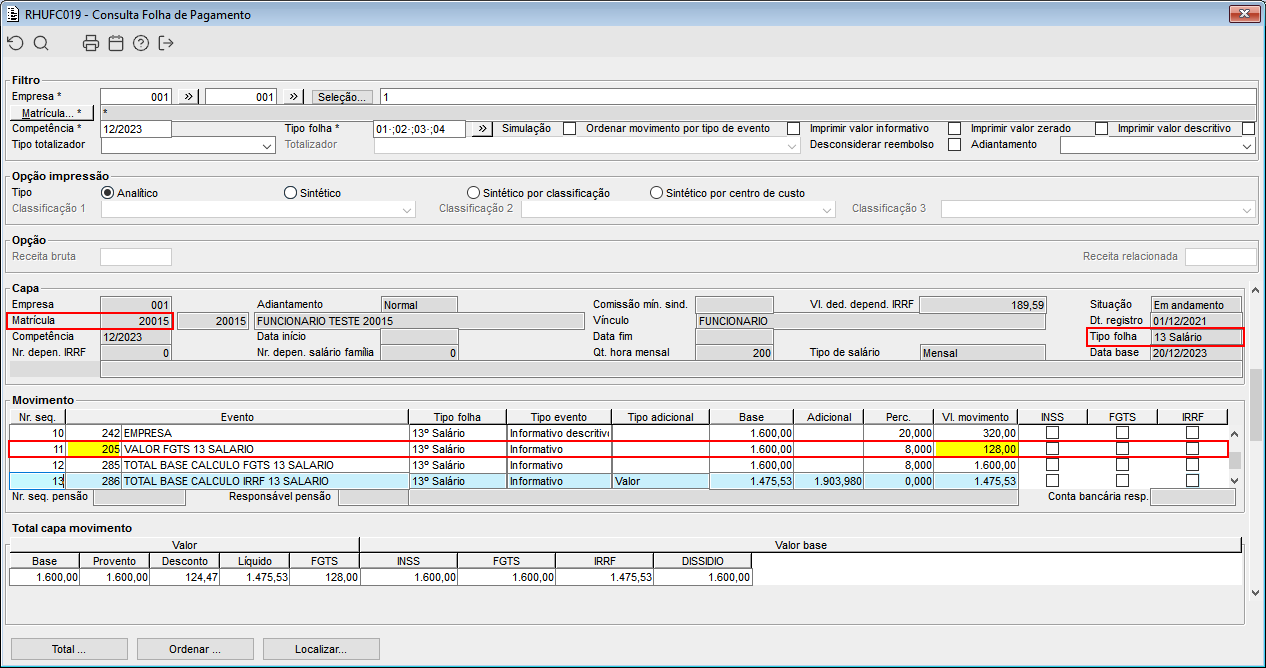Check INSS box in EMPRESA row

click(x=1052, y=433)
